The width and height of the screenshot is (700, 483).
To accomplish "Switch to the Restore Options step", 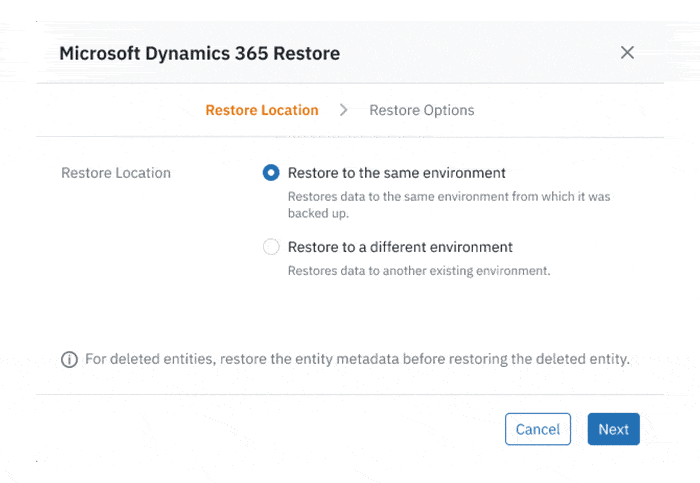I will [421, 110].
